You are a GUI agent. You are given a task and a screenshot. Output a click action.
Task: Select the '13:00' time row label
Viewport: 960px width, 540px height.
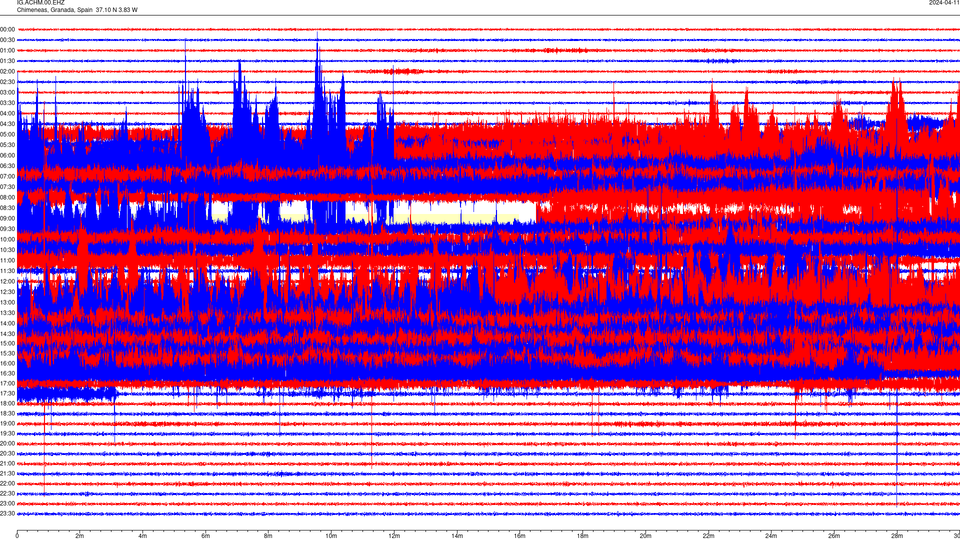point(7,302)
